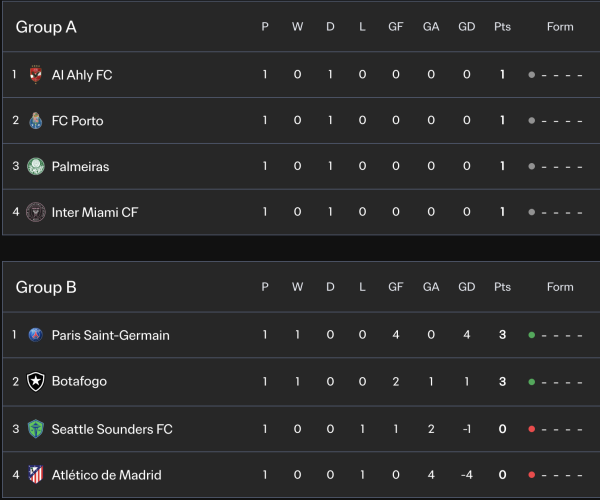Click Atlético de Madrid's red form dot
600x500 pixels.
point(532,475)
